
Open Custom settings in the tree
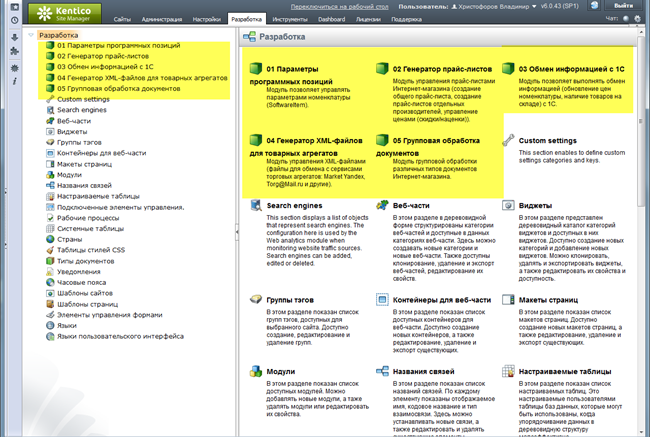tap(83, 99)
